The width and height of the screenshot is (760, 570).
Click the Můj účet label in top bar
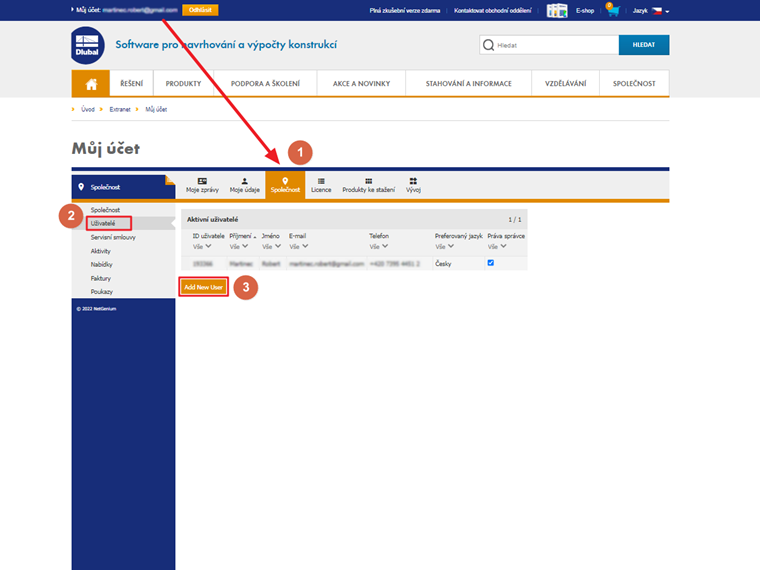click(x=88, y=10)
